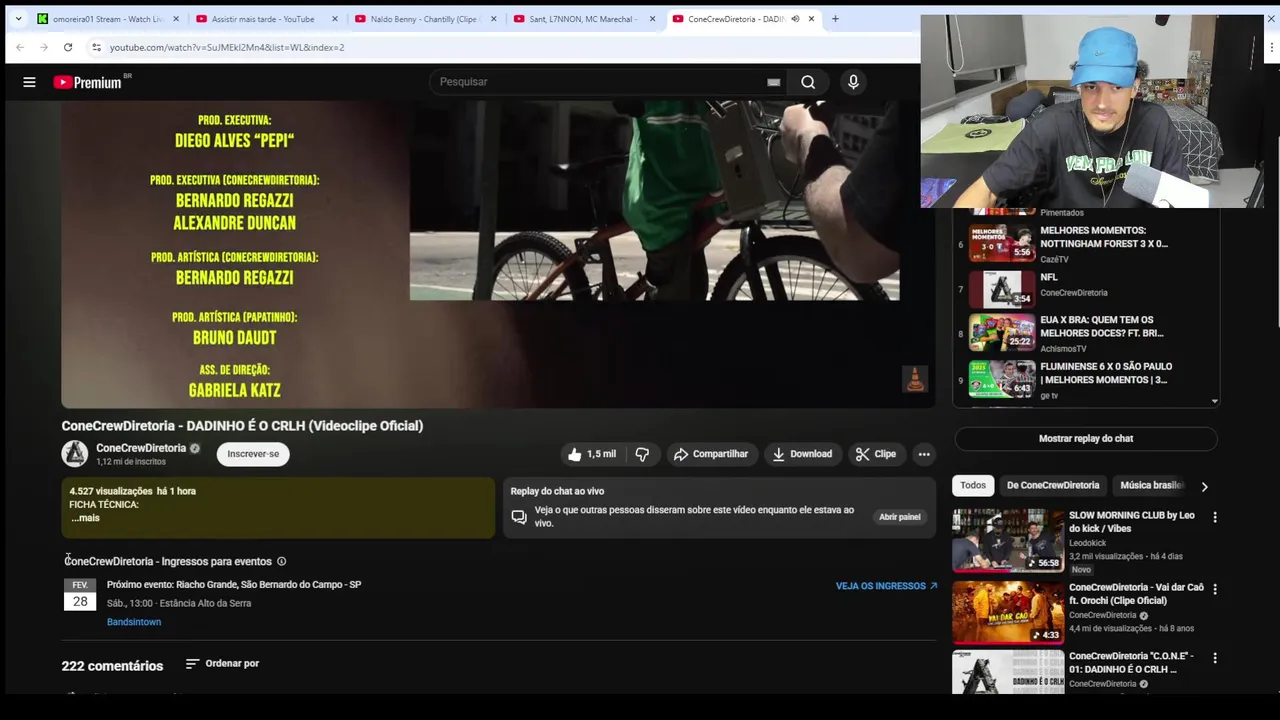Viewport: 1280px width, 720px height.
Task: Click the info icon beside Ingressos para eventos
Action: pyautogui.click(x=281, y=561)
